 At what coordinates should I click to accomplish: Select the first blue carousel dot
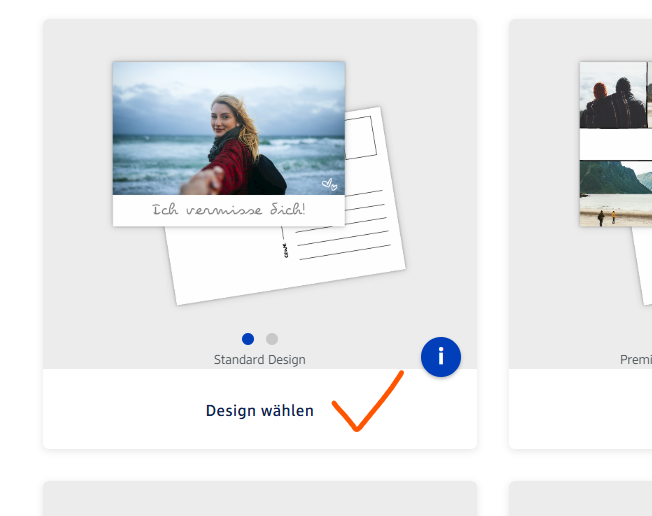click(248, 339)
